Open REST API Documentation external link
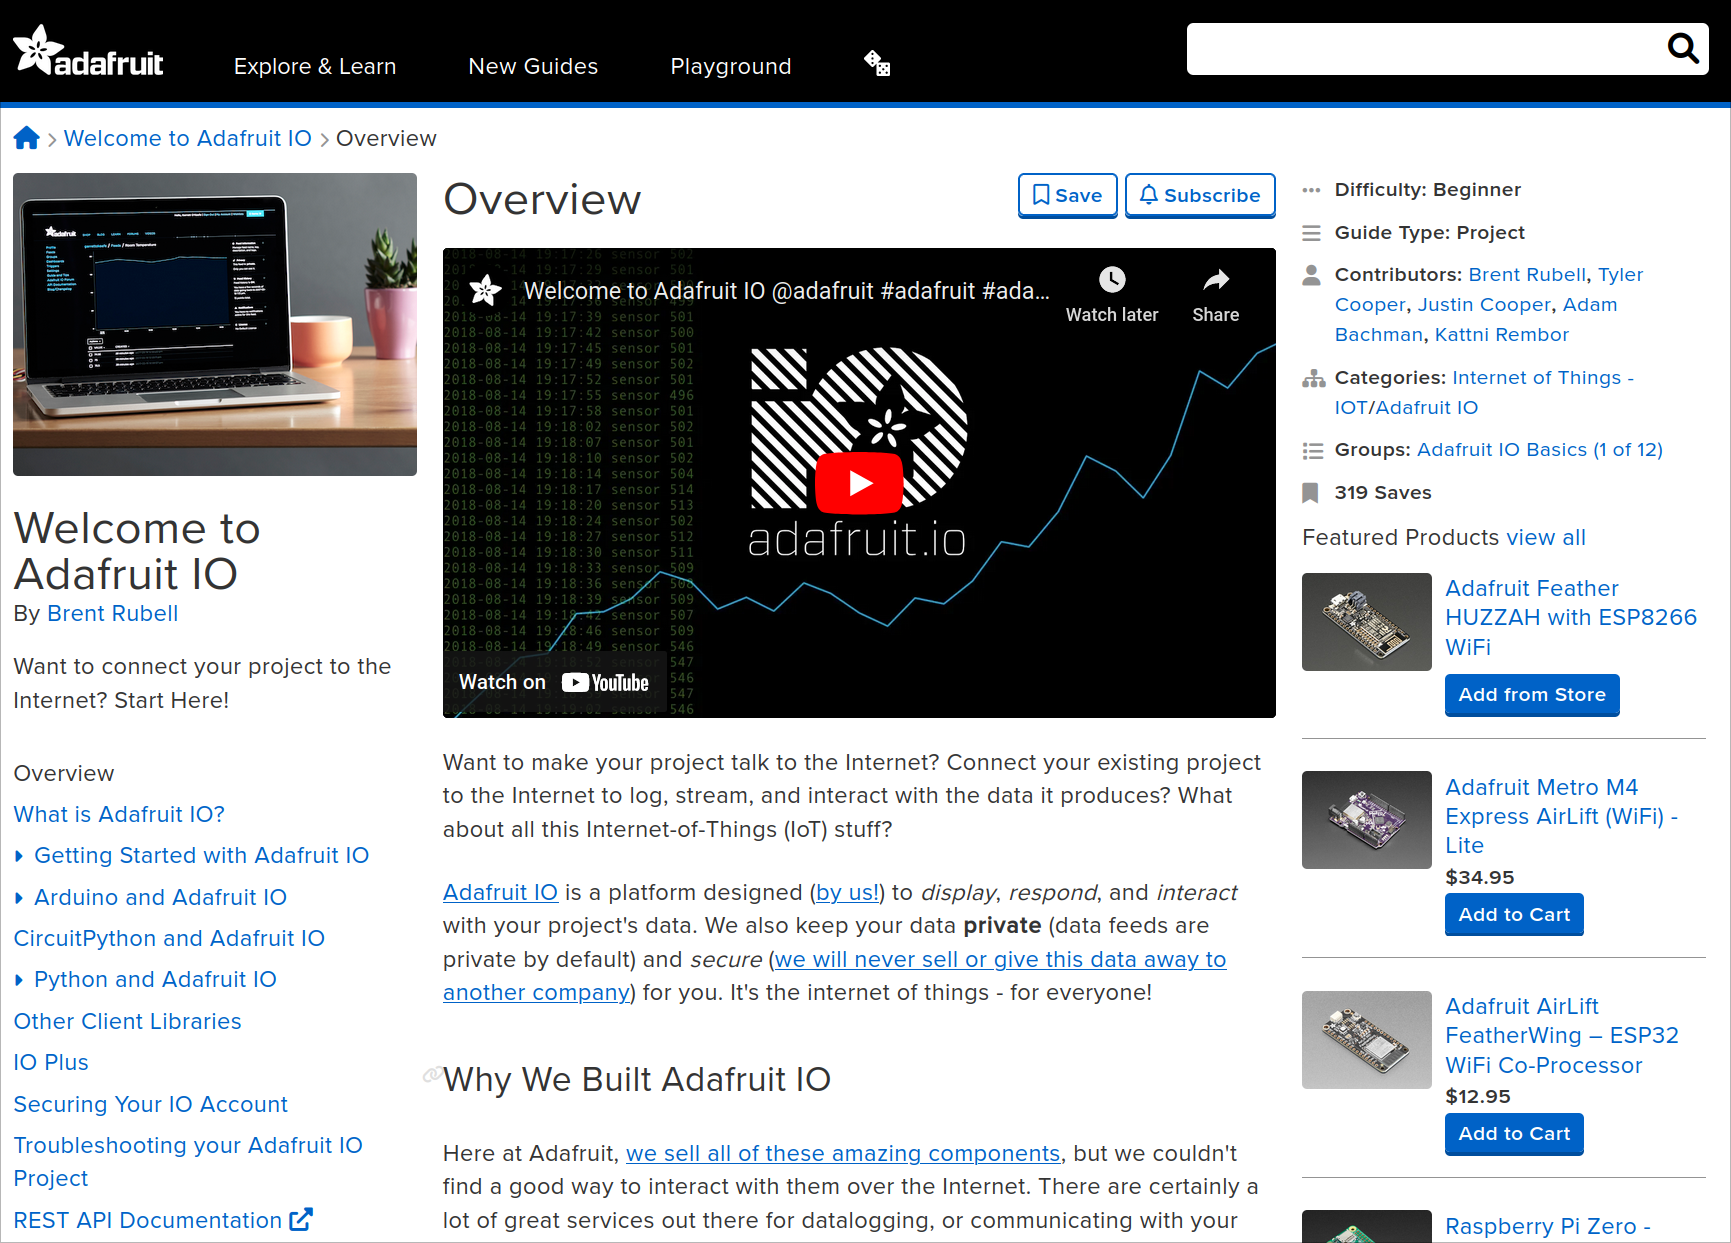 pyautogui.click(x=163, y=1220)
